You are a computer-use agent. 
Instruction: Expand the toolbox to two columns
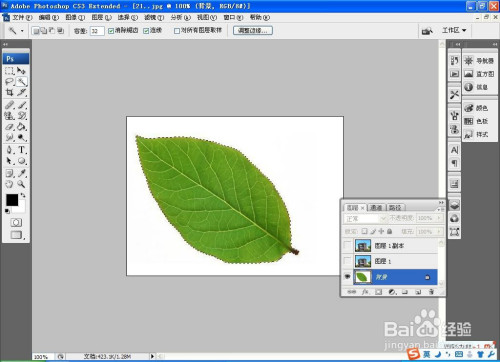click(5, 44)
